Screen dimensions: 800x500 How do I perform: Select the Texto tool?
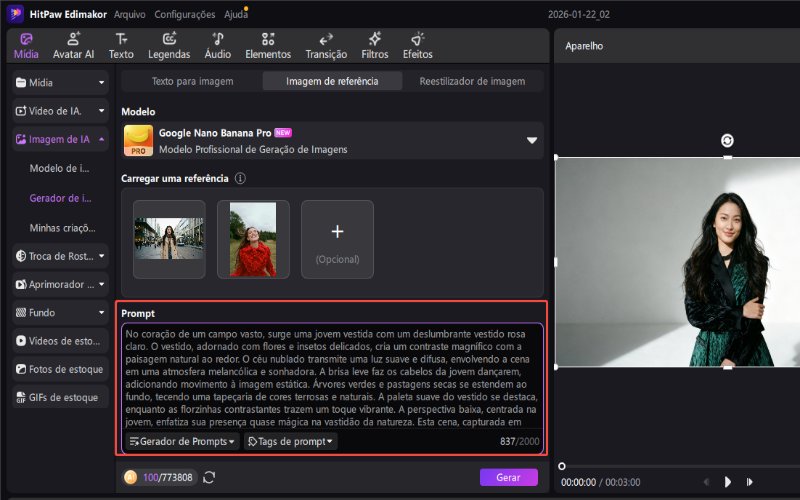coord(121,46)
